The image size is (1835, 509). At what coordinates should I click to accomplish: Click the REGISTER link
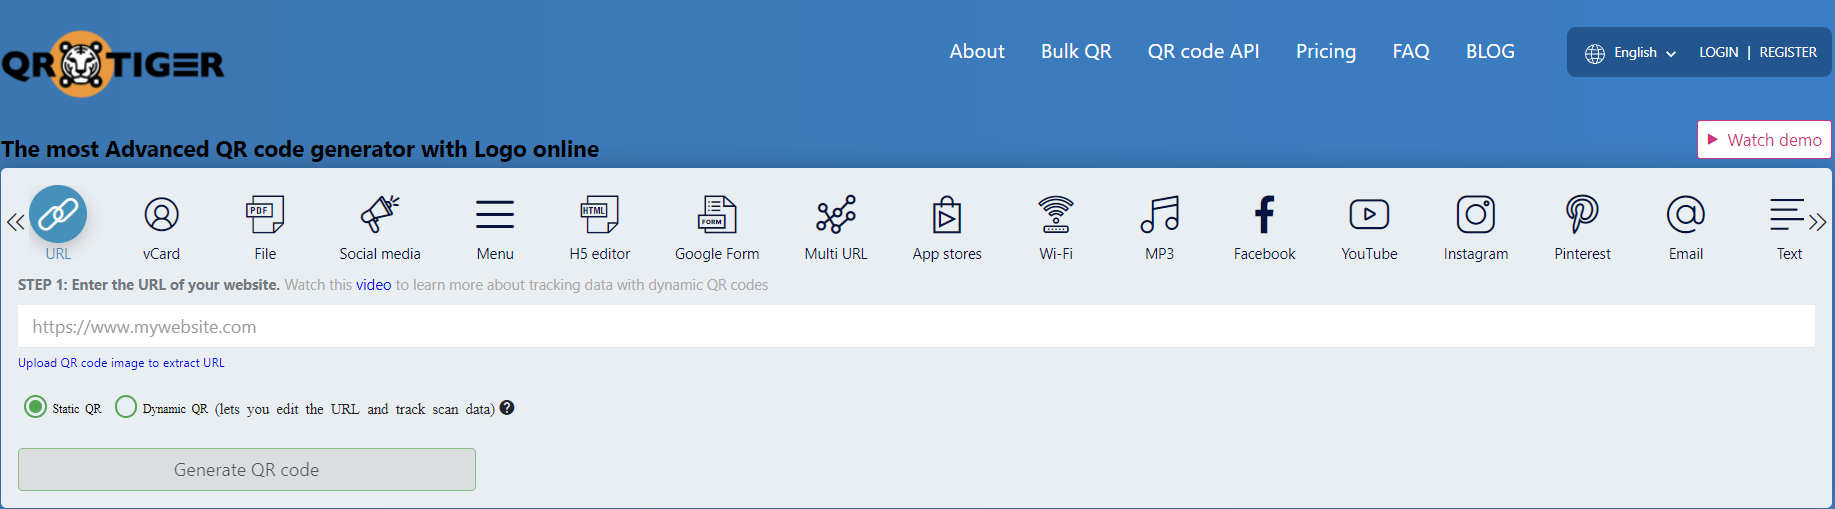click(1788, 52)
